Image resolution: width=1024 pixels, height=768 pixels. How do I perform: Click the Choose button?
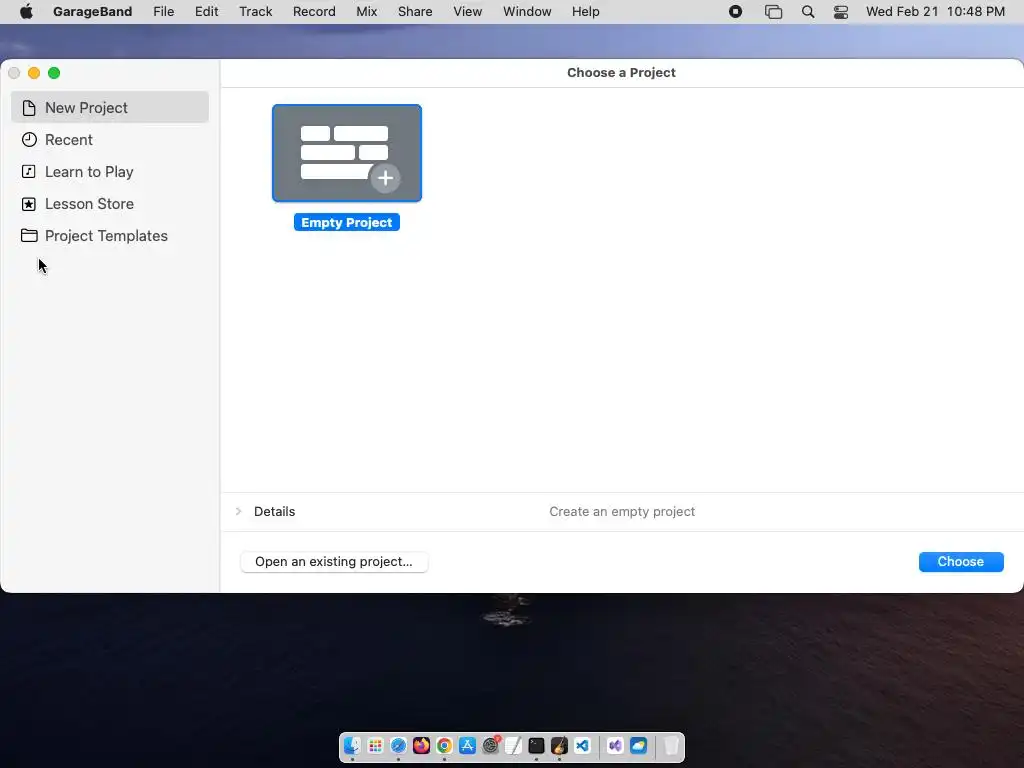(x=961, y=562)
